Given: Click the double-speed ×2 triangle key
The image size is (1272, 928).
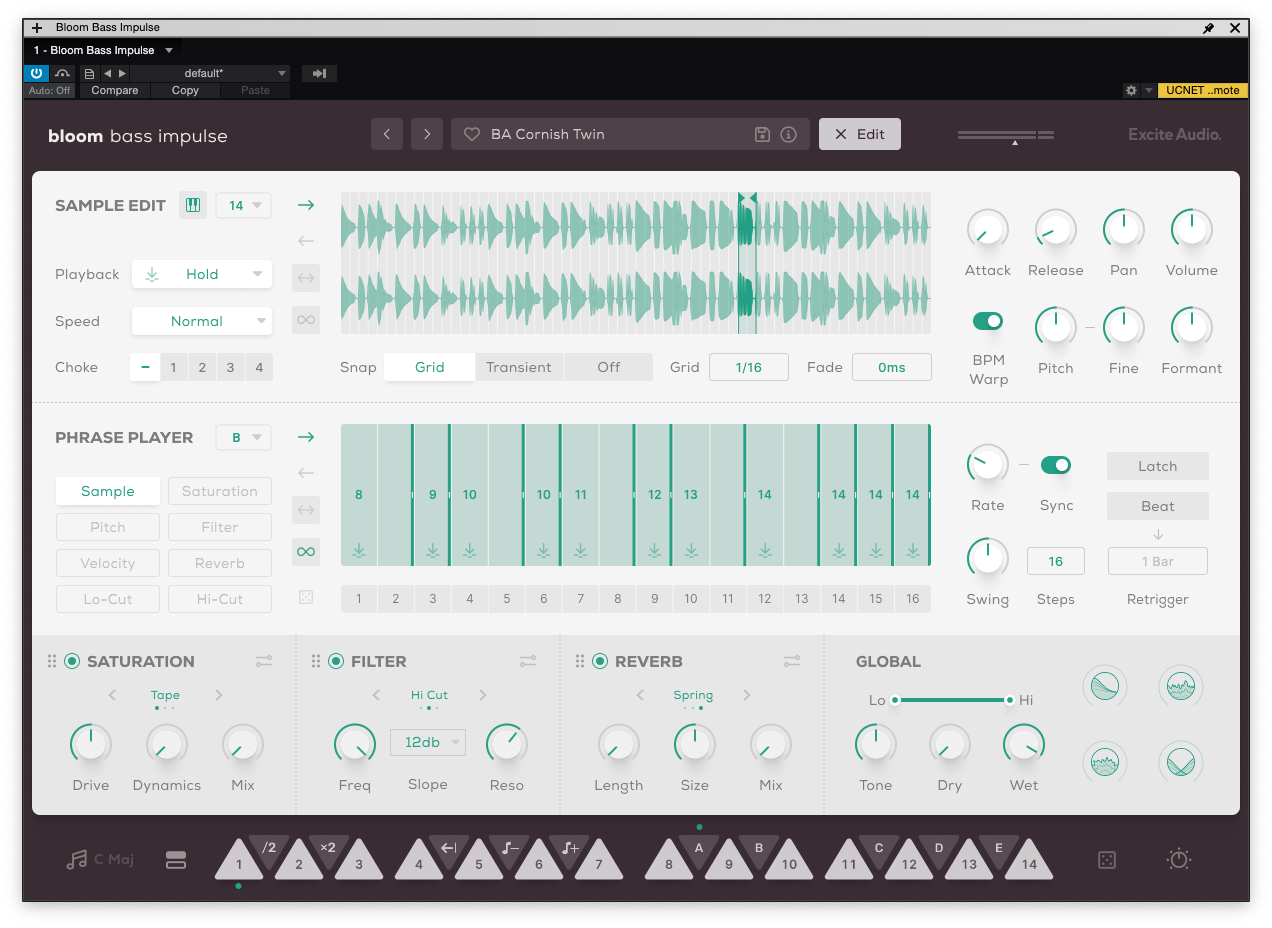Looking at the screenshot, I should click(x=328, y=848).
